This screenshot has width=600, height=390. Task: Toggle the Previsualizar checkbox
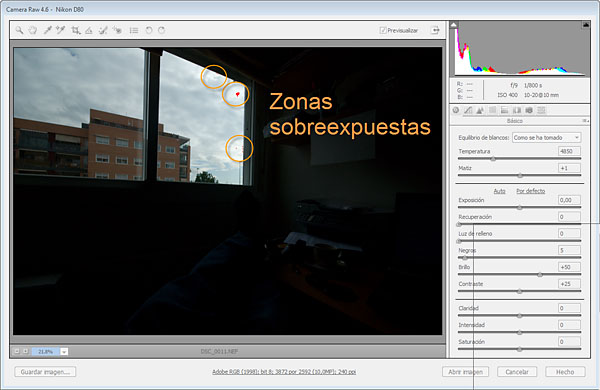click(x=383, y=30)
